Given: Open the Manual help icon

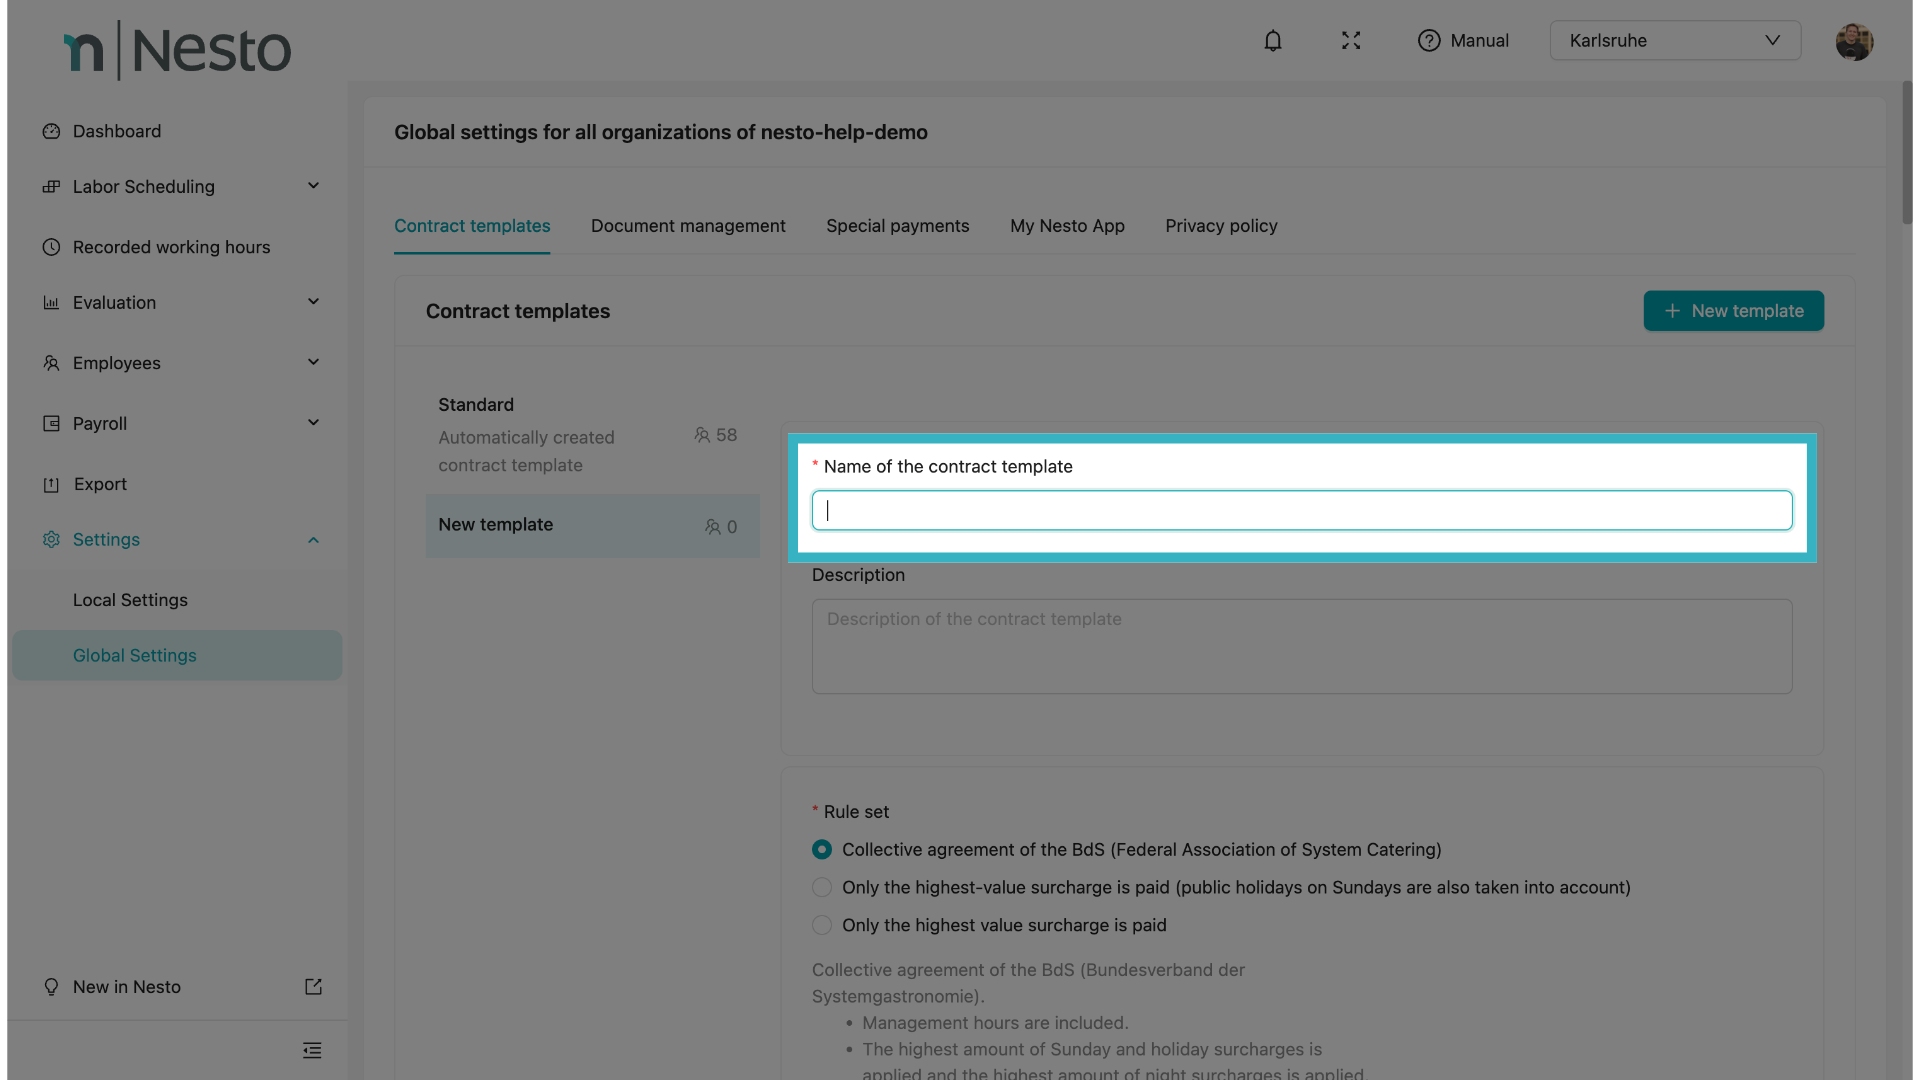Looking at the screenshot, I should point(1429,41).
